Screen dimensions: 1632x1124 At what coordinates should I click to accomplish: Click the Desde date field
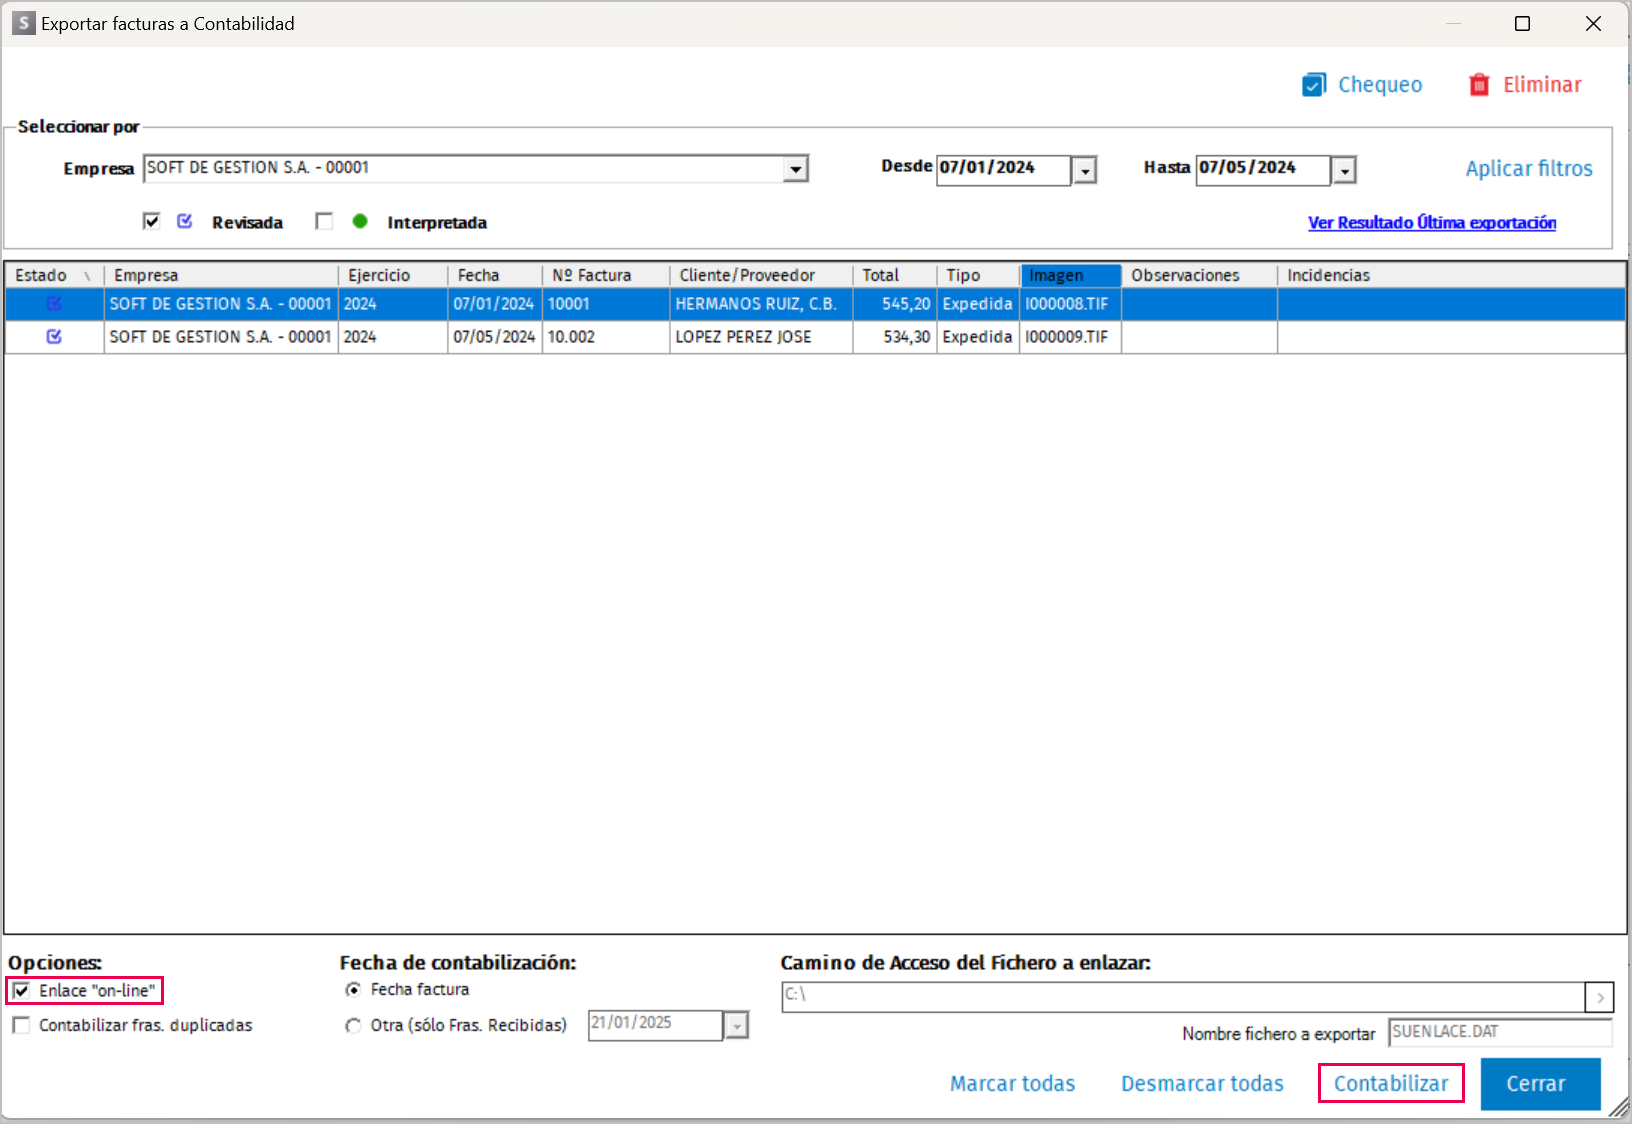click(x=1004, y=169)
